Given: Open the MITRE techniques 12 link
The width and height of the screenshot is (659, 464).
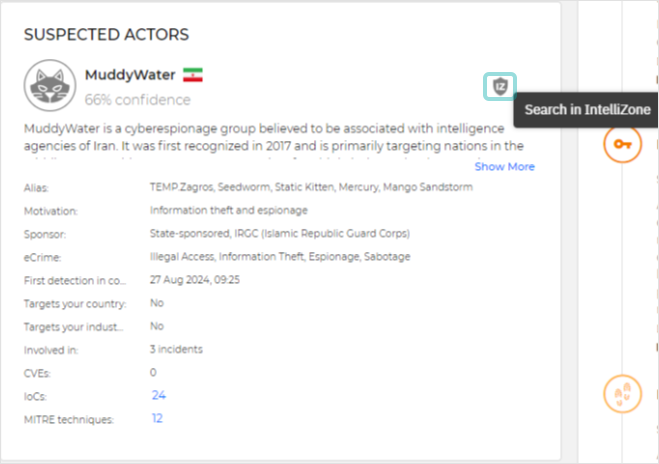Looking at the screenshot, I should (157, 419).
